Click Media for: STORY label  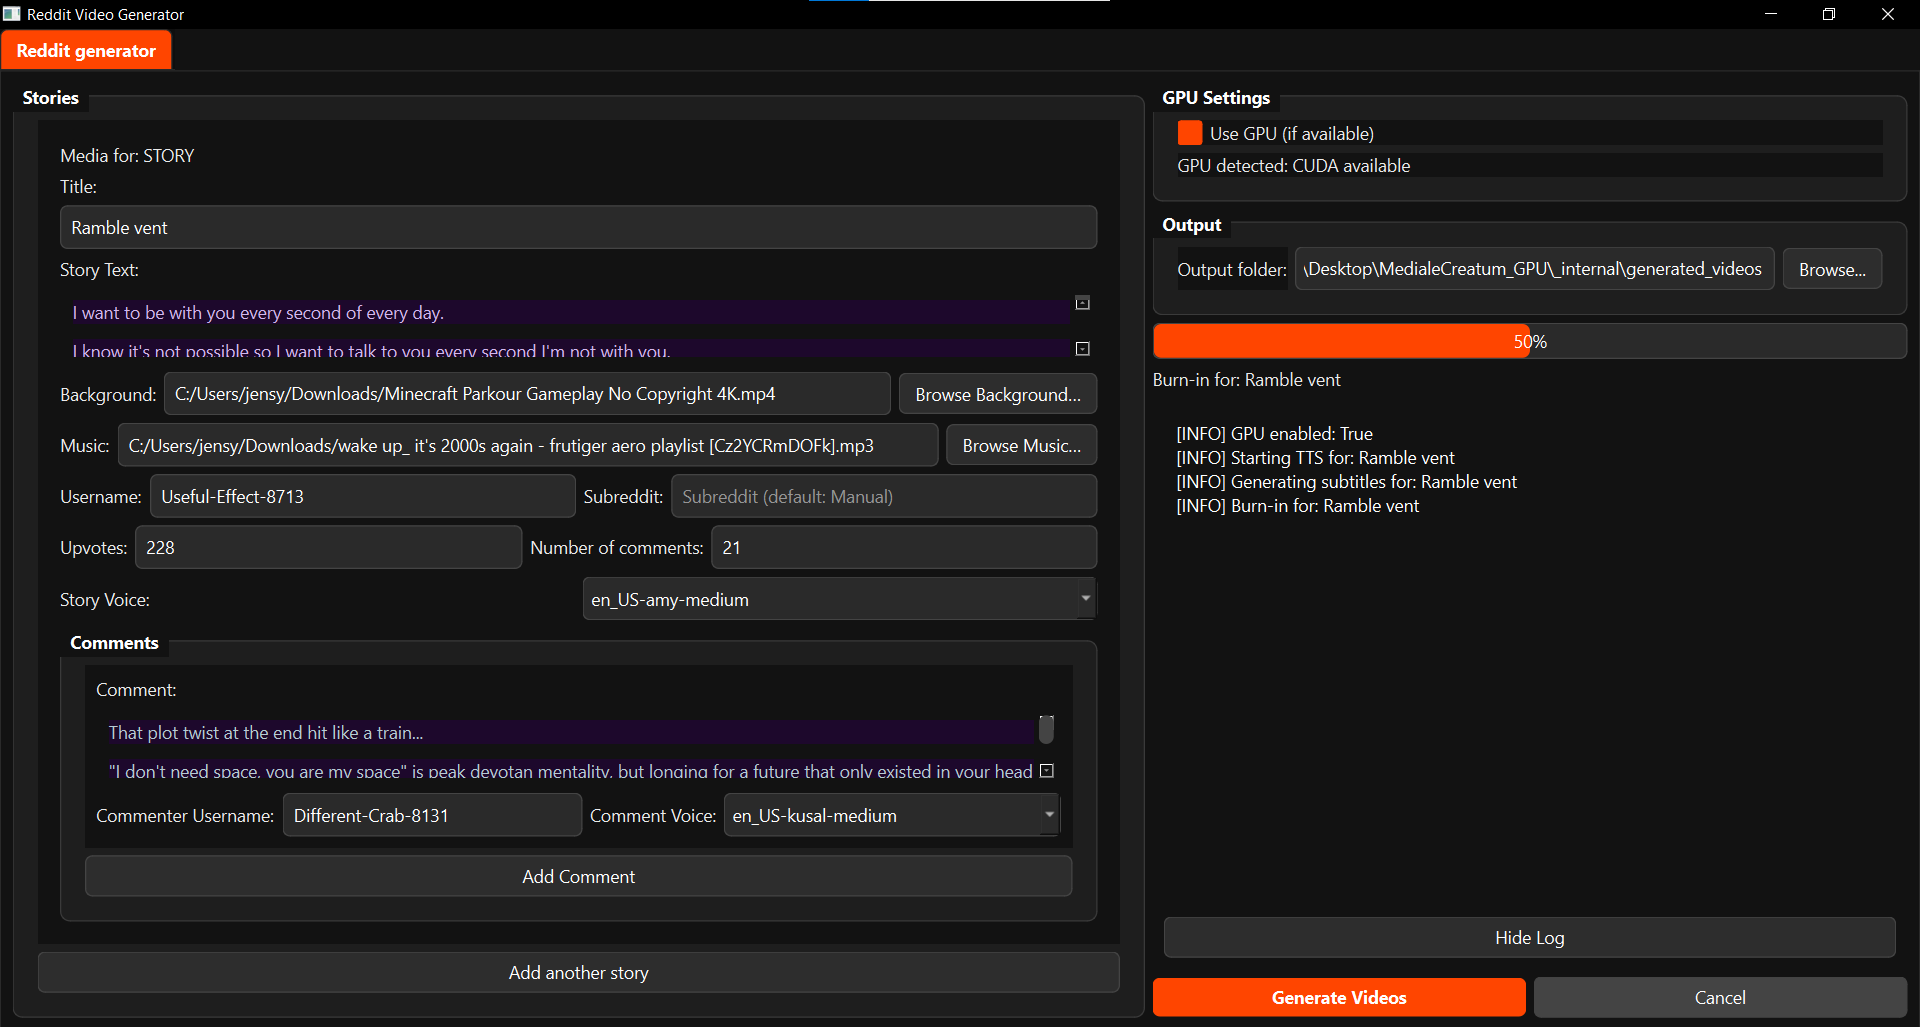tap(127, 155)
